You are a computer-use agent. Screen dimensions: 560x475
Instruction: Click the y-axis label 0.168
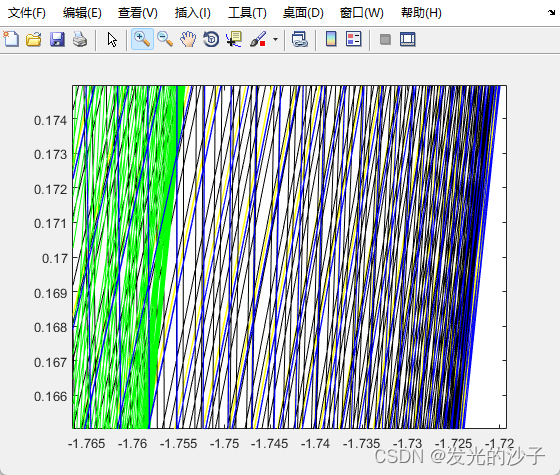[x=50, y=328]
